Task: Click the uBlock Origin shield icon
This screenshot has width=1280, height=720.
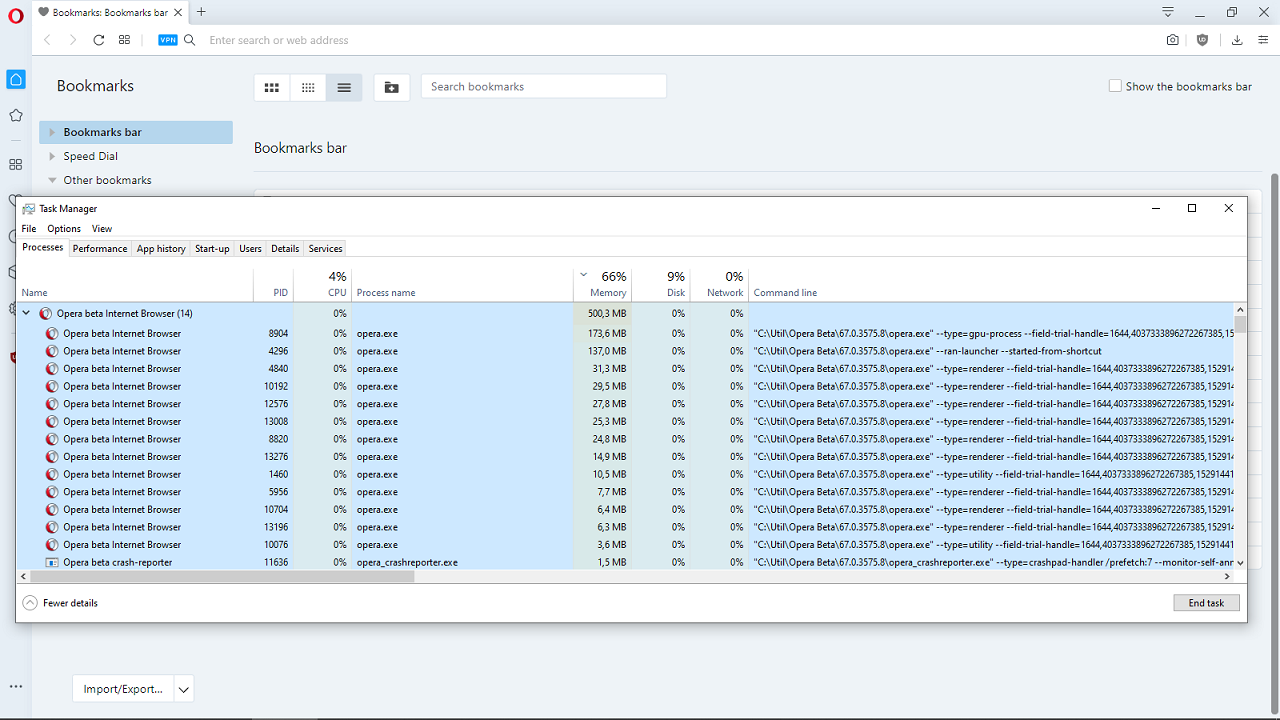Action: pos(1202,40)
